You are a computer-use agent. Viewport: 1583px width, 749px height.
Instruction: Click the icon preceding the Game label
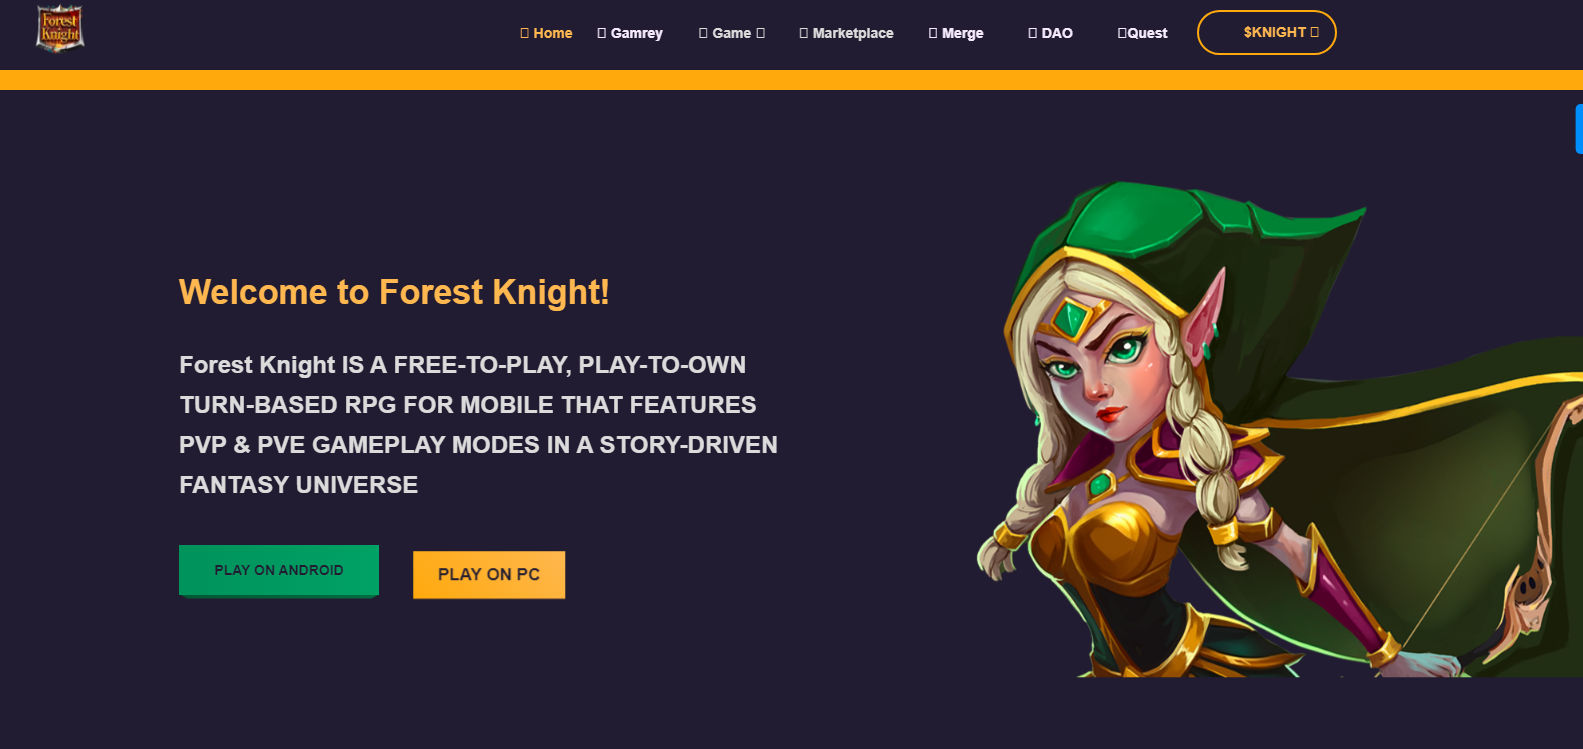[x=703, y=33]
